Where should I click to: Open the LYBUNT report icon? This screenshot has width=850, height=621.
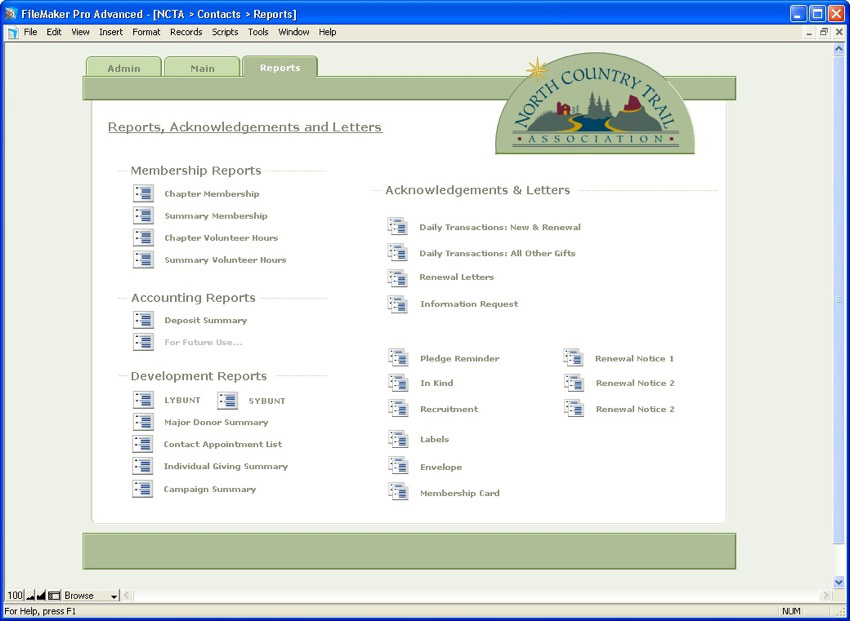143,400
